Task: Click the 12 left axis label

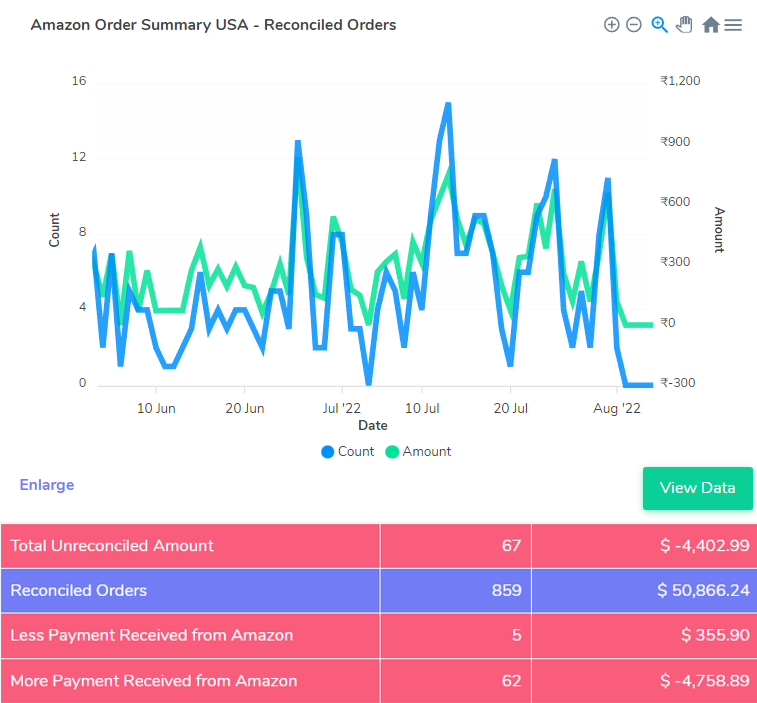Action: click(x=79, y=157)
